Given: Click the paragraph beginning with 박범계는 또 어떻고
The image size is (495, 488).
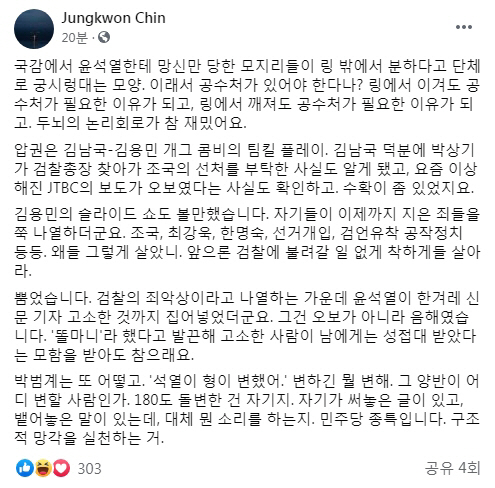Looking at the screenshot, I should [x=247, y=409].
